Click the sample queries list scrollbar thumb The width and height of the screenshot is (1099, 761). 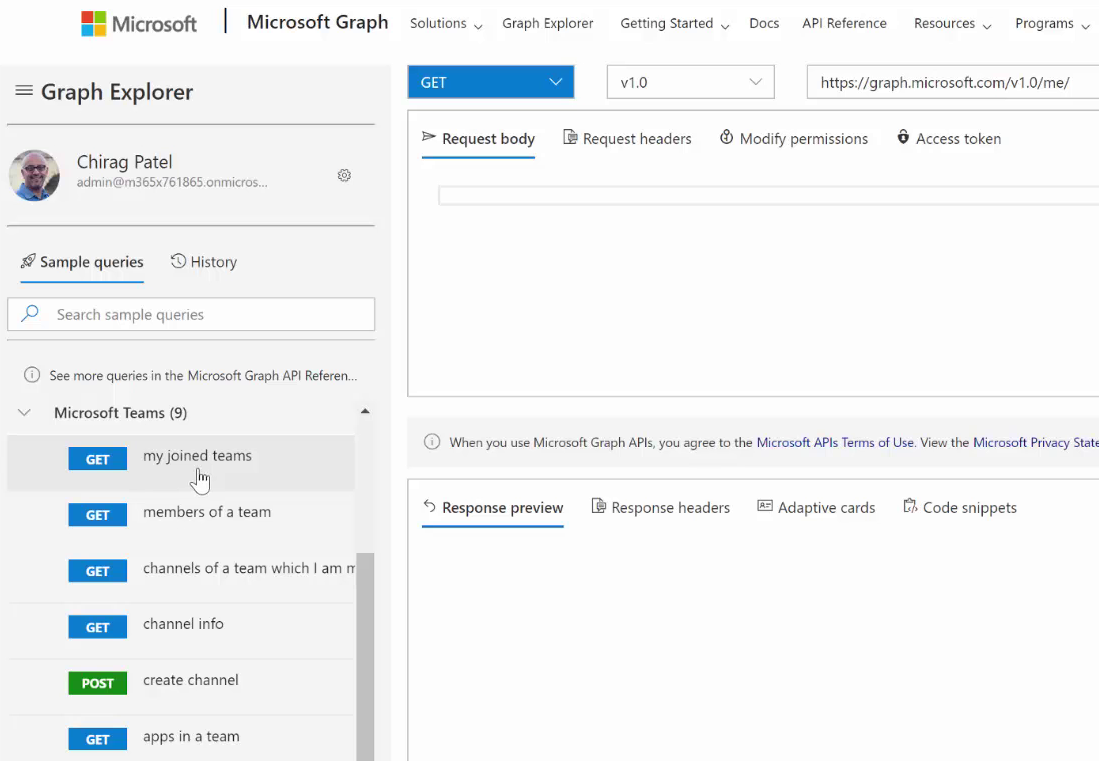(365, 657)
